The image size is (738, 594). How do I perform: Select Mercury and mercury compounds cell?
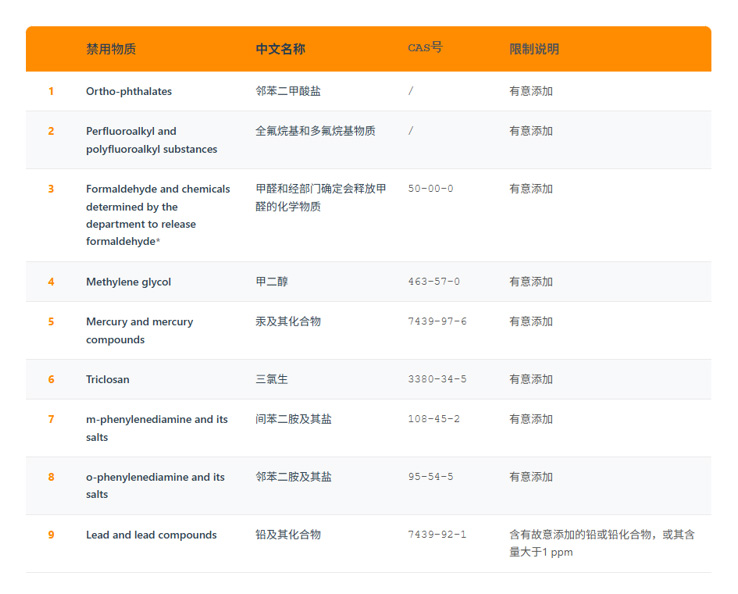pos(139,331)
